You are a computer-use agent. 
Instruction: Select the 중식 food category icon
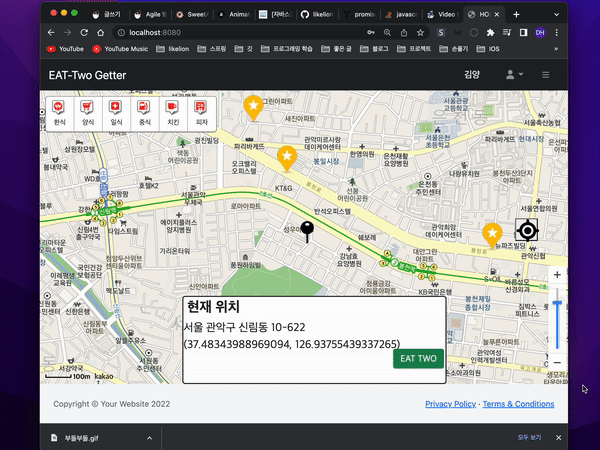(x=144, y=113)
